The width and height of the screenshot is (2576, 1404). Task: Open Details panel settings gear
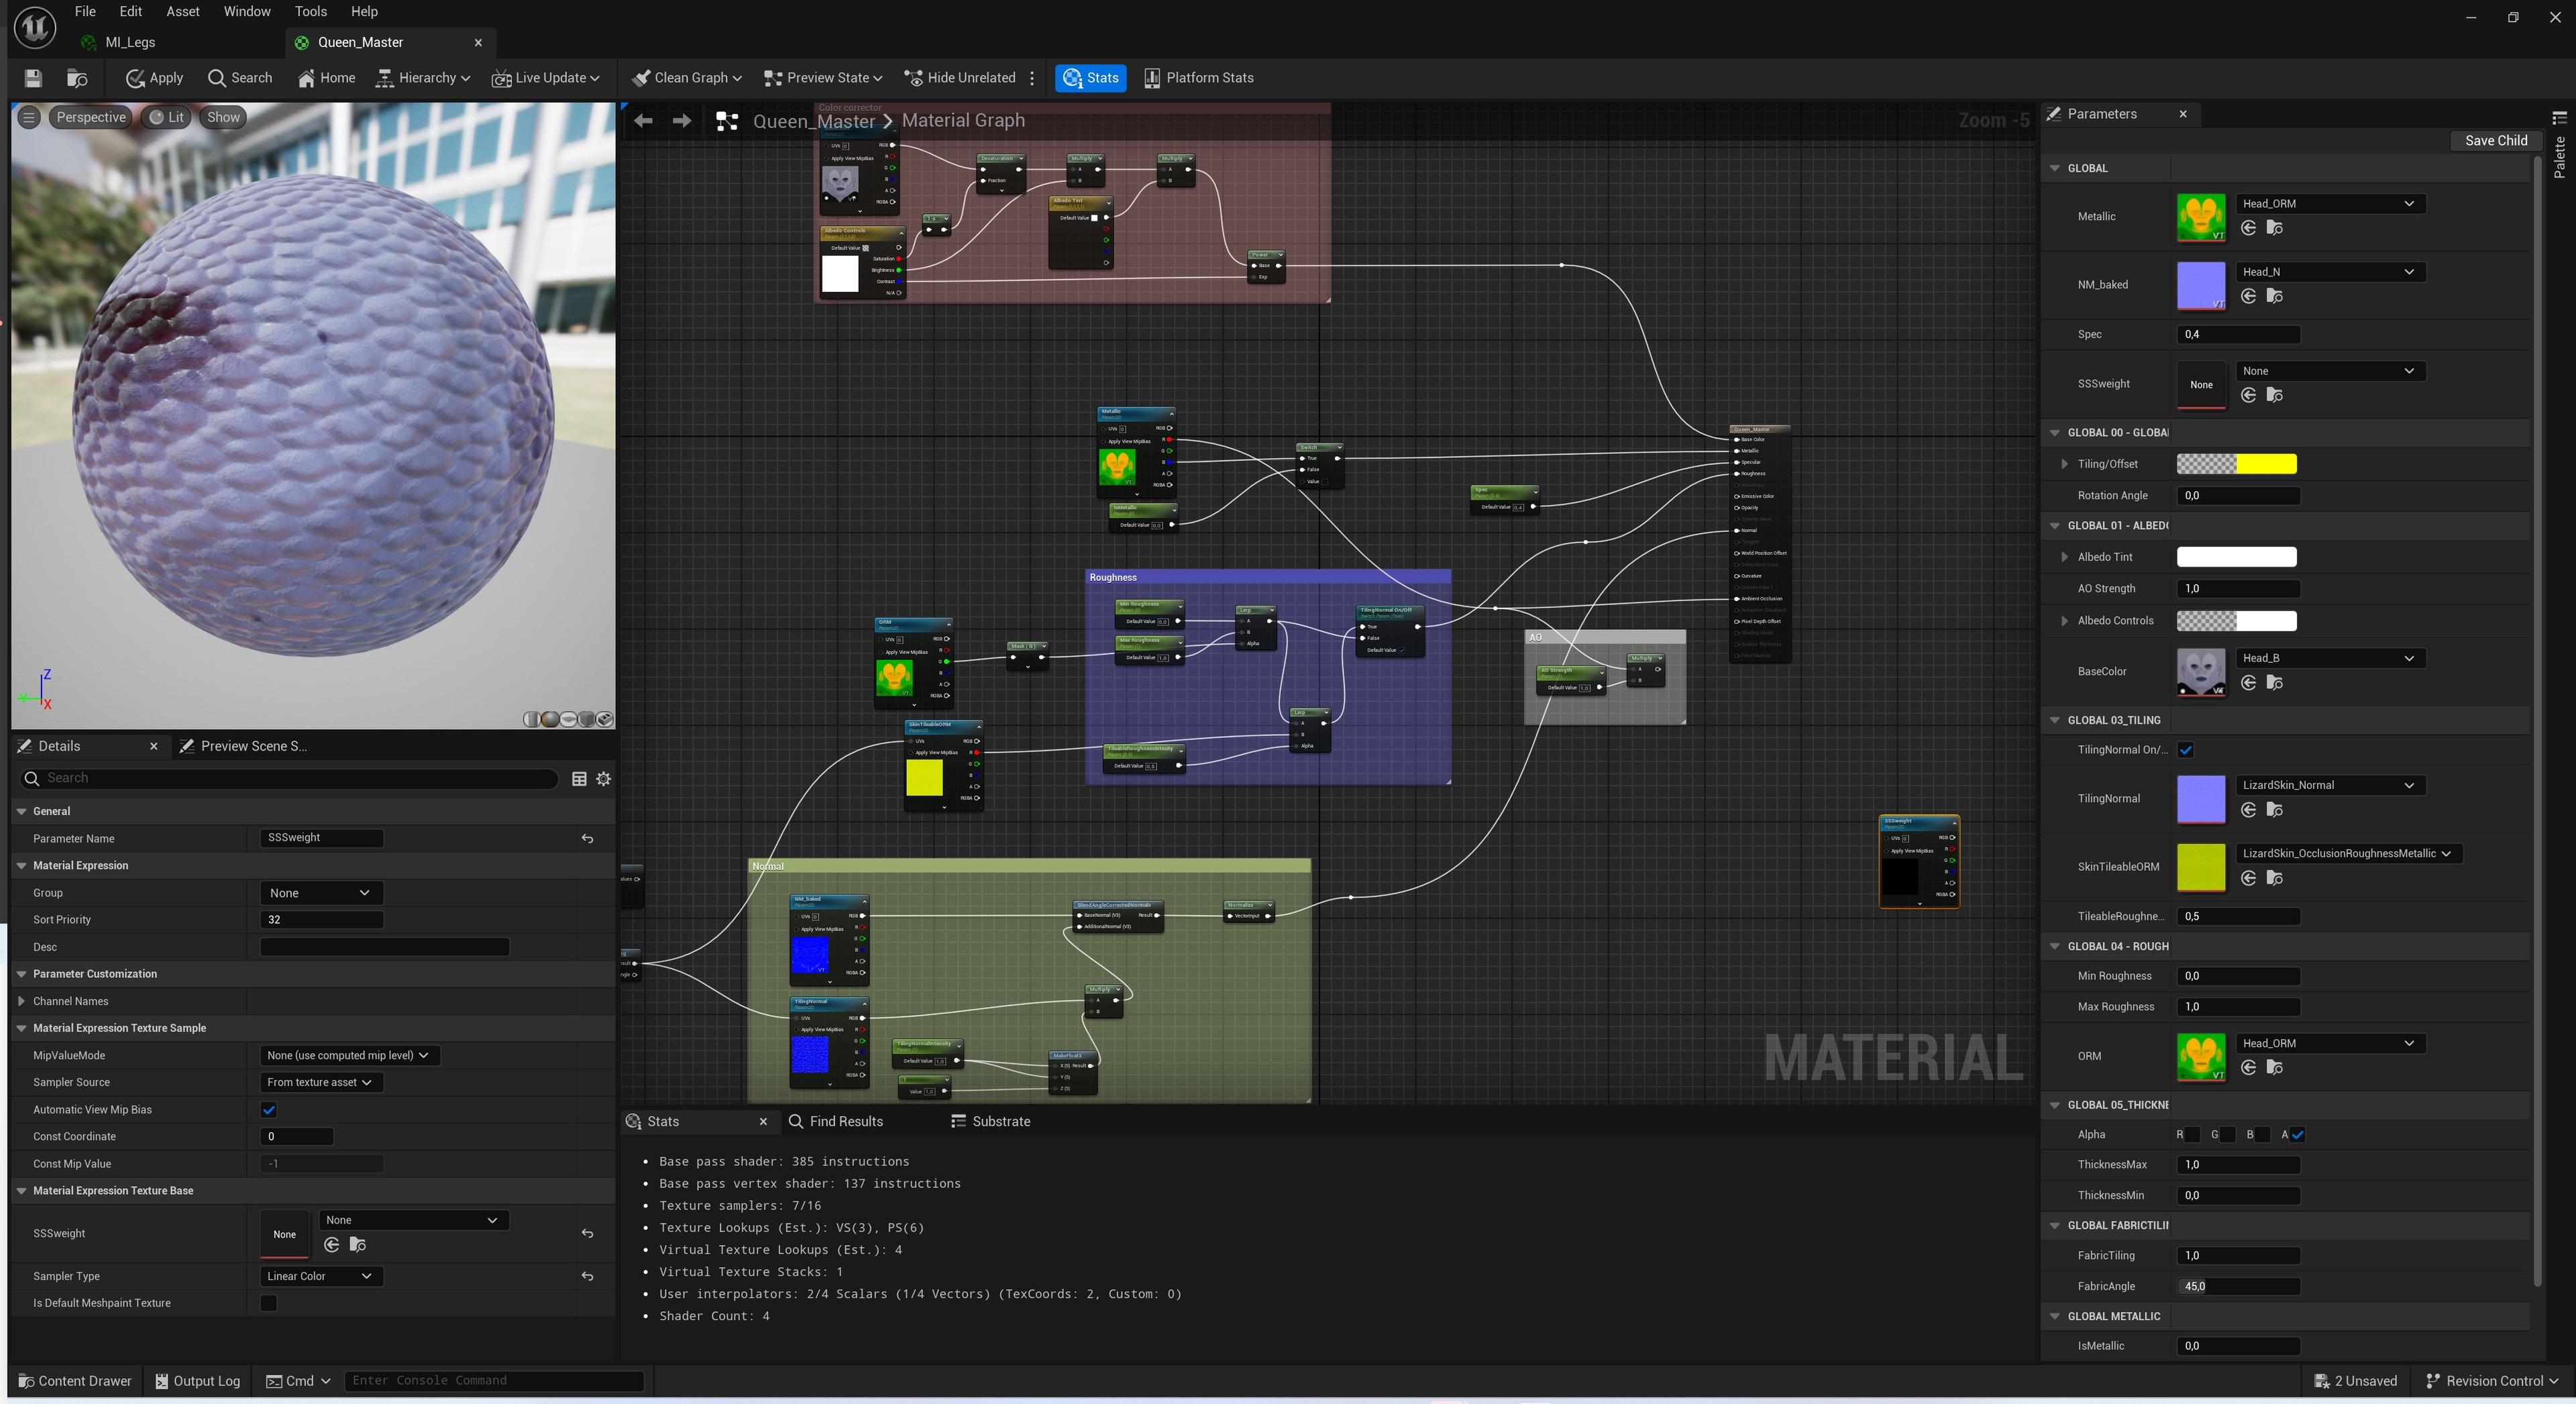pyautogui.click(x=604, y=779)
